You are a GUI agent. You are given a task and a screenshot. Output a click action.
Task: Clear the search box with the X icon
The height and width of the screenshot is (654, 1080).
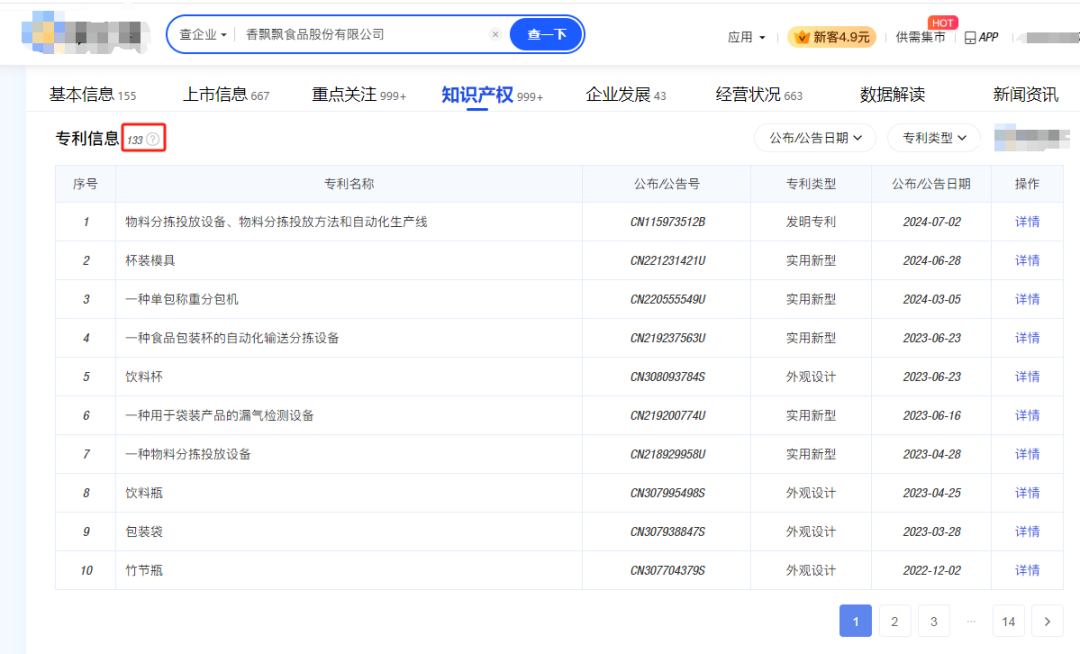pyautogui.click(x=495, y=34)
